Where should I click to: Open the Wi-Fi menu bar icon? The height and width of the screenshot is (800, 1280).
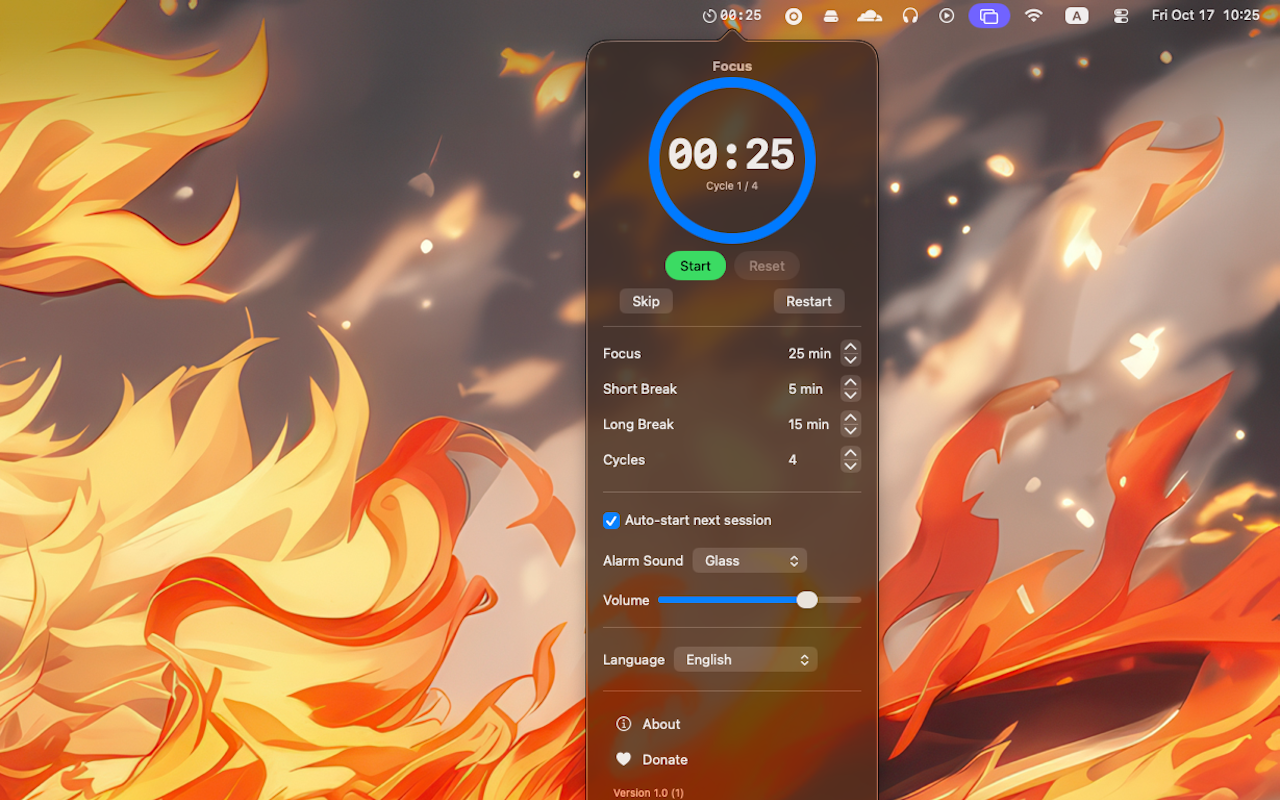(x=1033, y=15)
